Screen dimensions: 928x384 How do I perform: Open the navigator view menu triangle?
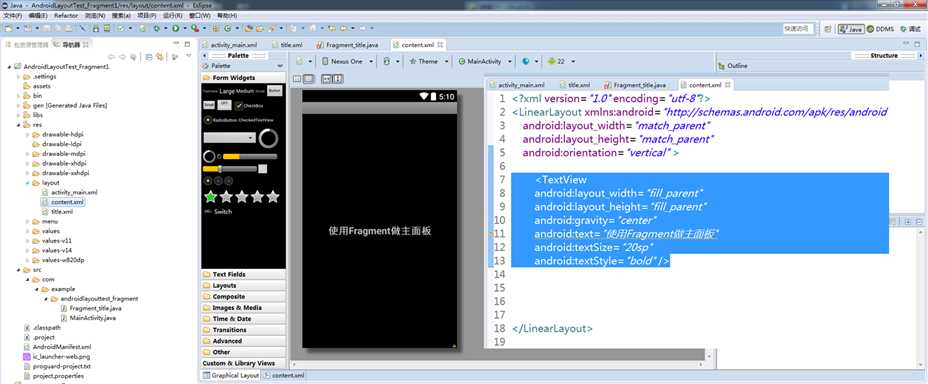[x=189, y=55]
